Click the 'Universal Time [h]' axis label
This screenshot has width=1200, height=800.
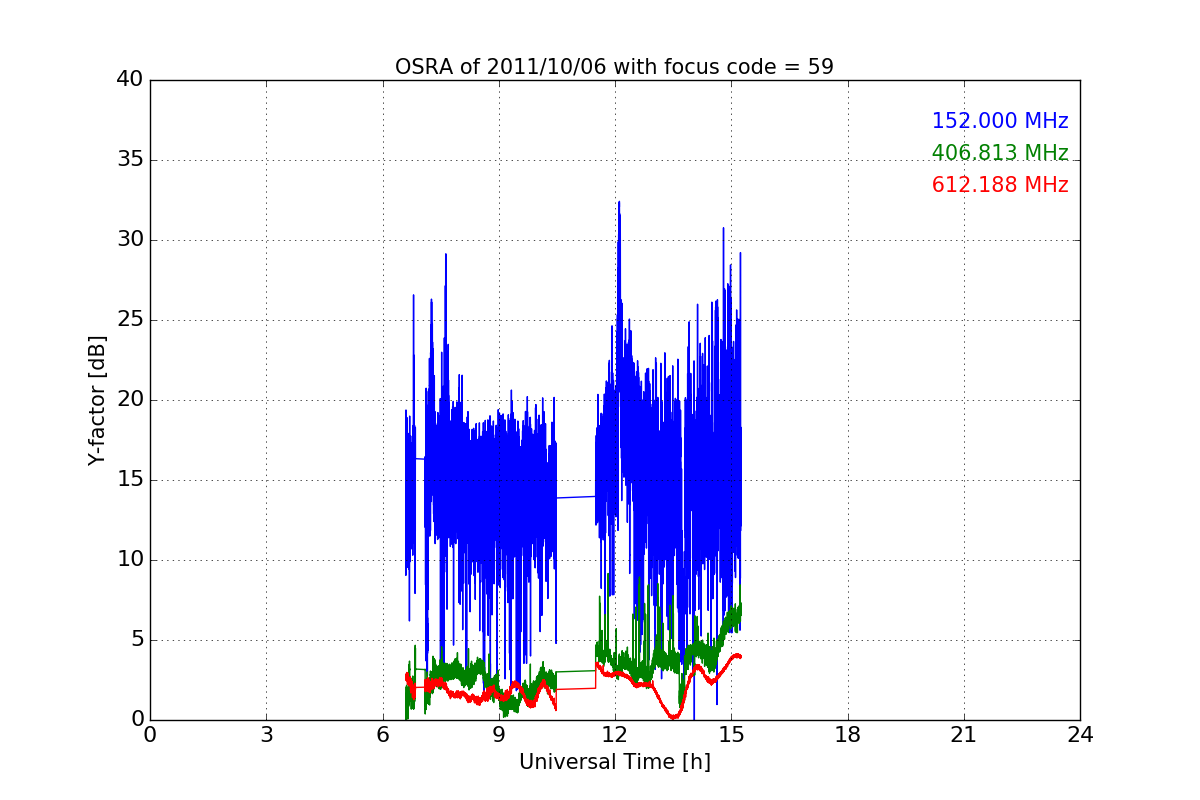point(614,762)
